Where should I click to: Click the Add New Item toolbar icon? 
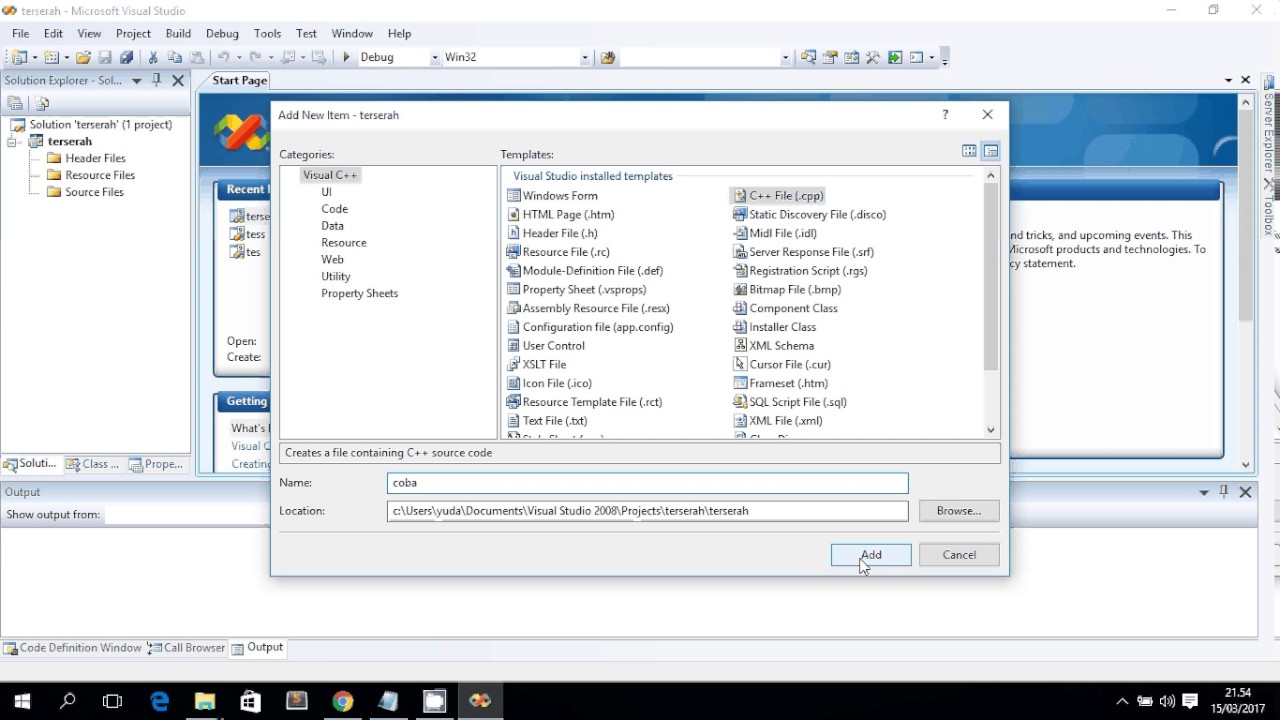point(52,58)
